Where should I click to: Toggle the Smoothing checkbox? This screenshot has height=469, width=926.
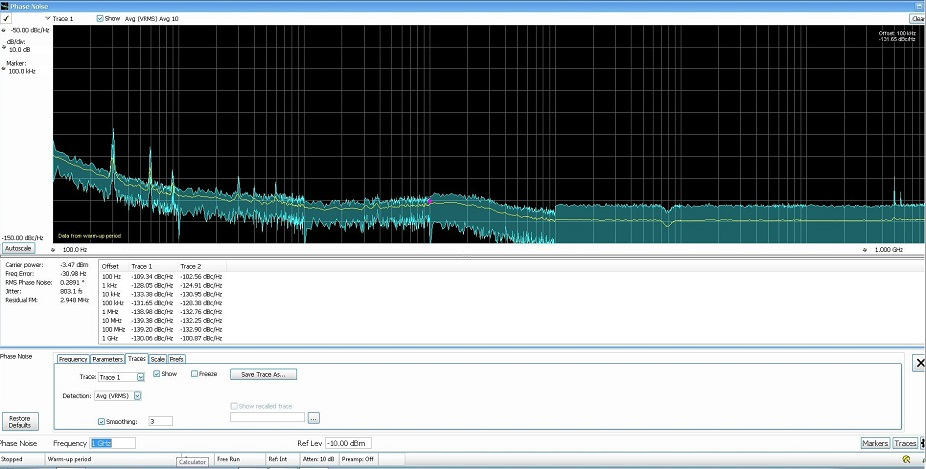pyautogui.click(x=102, y=421)
